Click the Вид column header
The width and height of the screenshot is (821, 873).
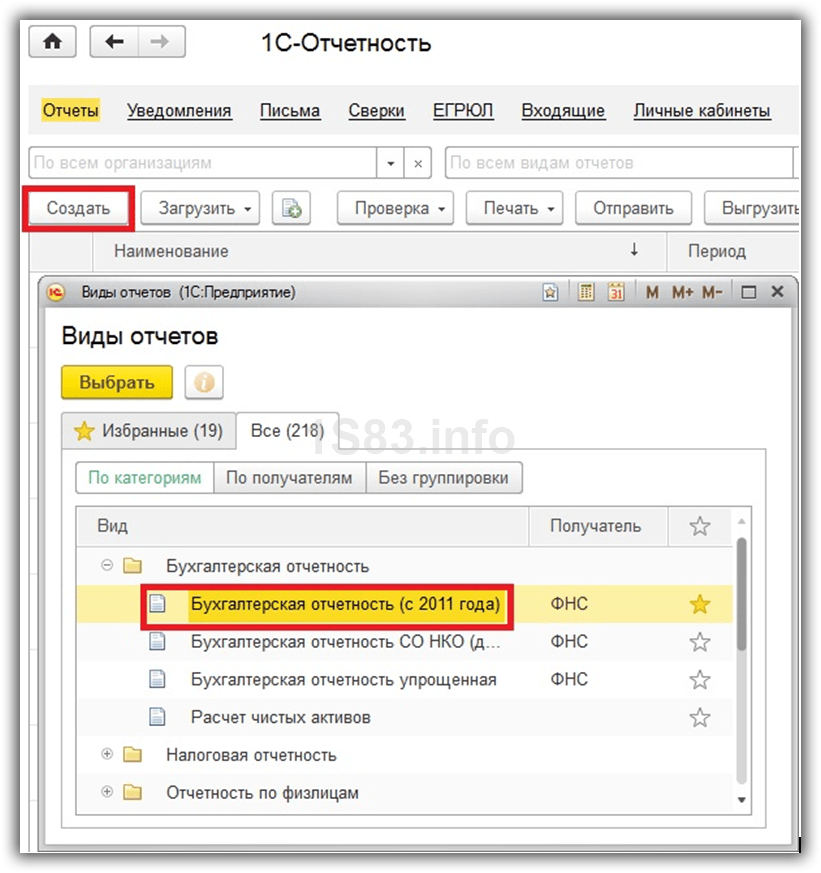tap(303, 526)
